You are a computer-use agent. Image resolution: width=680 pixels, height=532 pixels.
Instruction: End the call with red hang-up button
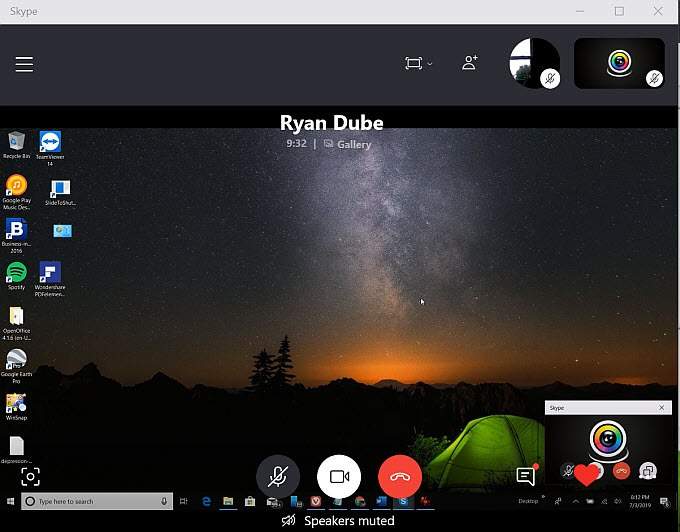(400, 477)
